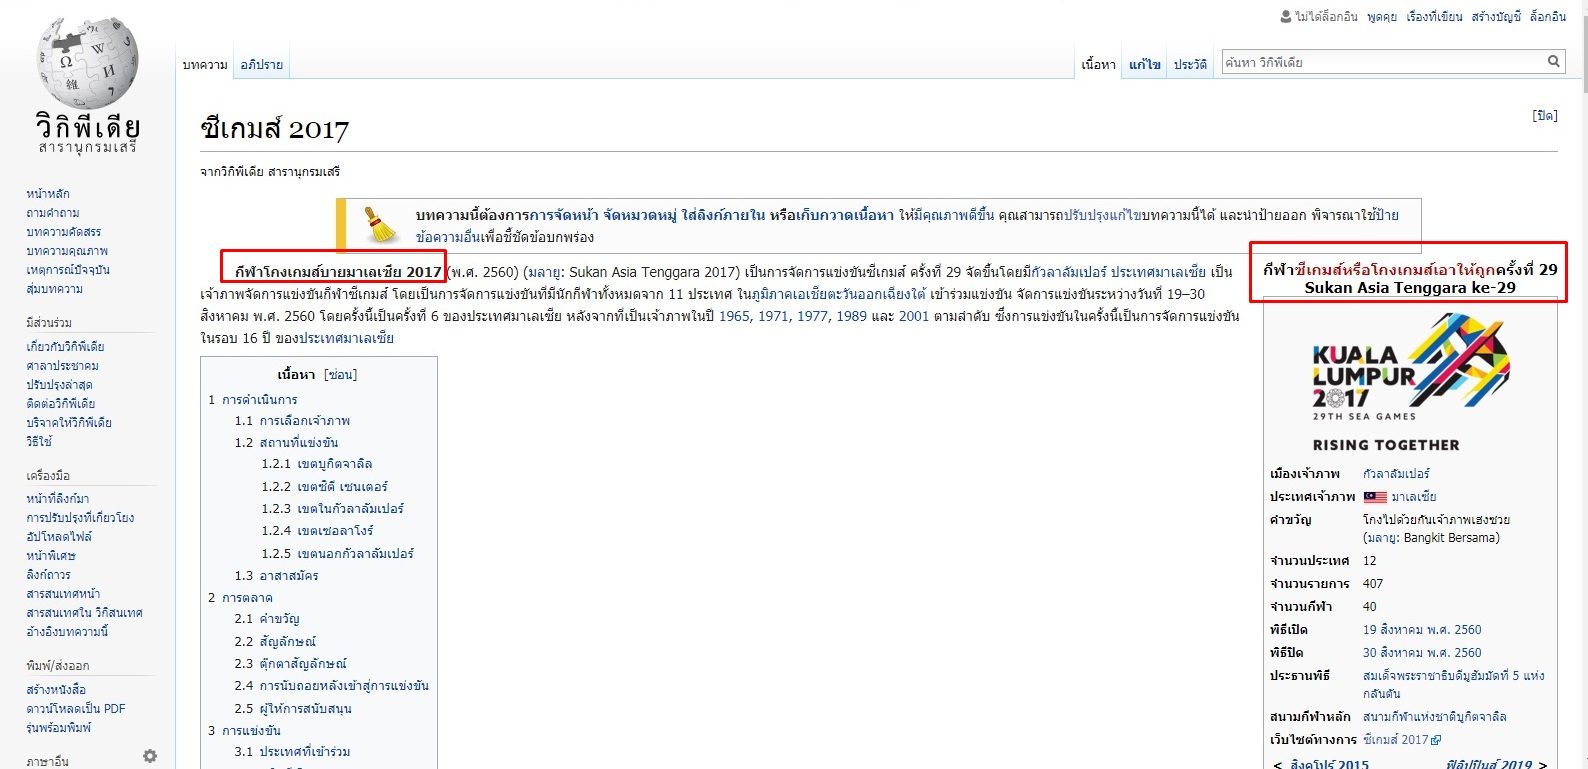This screenshot has width=1588, height=769.
Task: Open เรื่องที่เขียน contributions link
Action: click(1434, 17)
